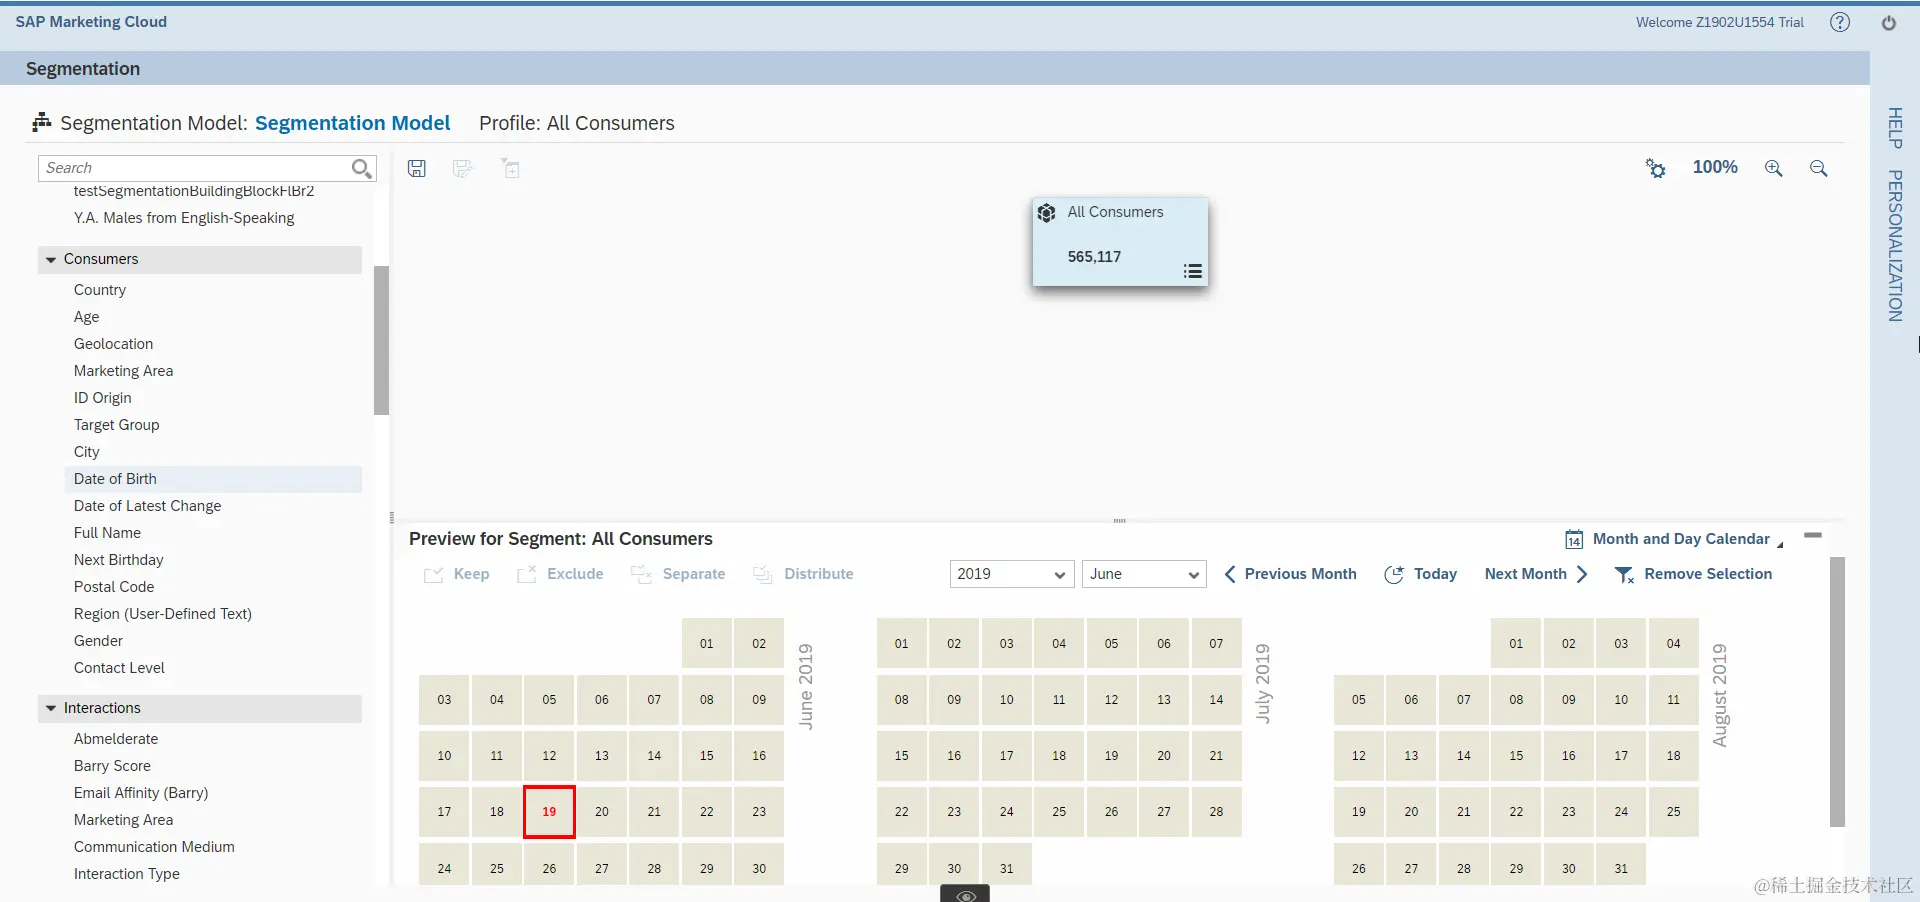1920x902 pixels.
Task: Open the Segmentation Model link
Action: coord(353,123)
